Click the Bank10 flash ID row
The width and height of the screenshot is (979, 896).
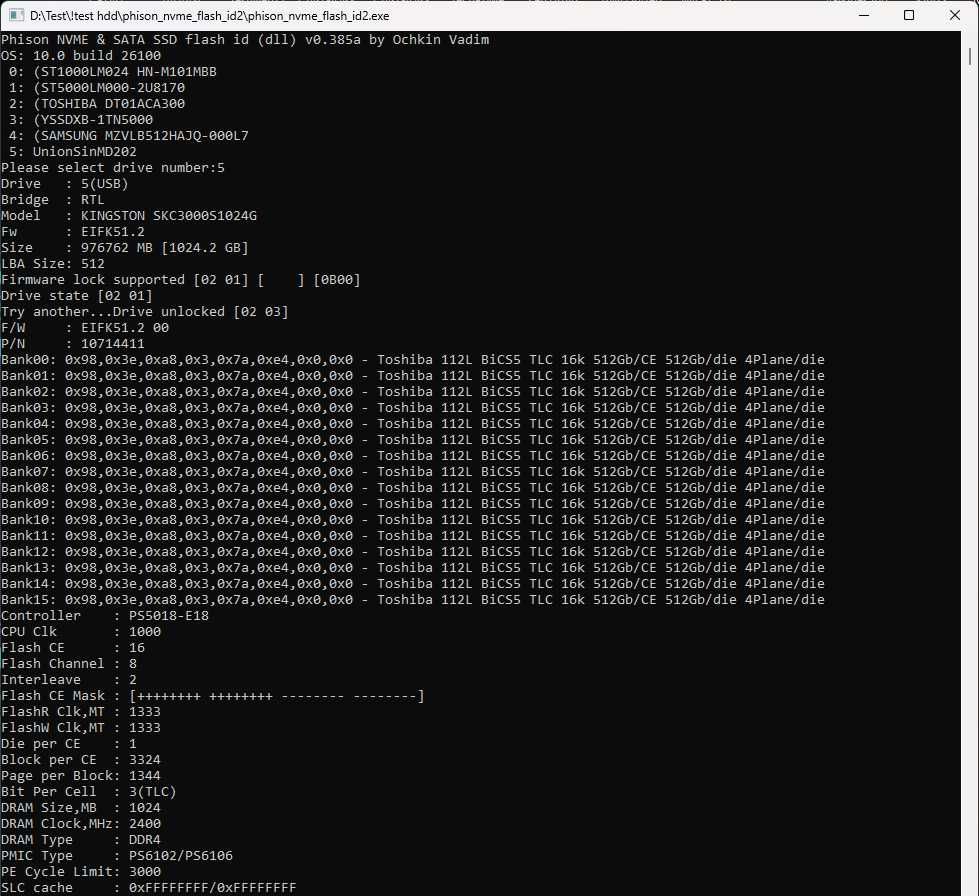413,519
